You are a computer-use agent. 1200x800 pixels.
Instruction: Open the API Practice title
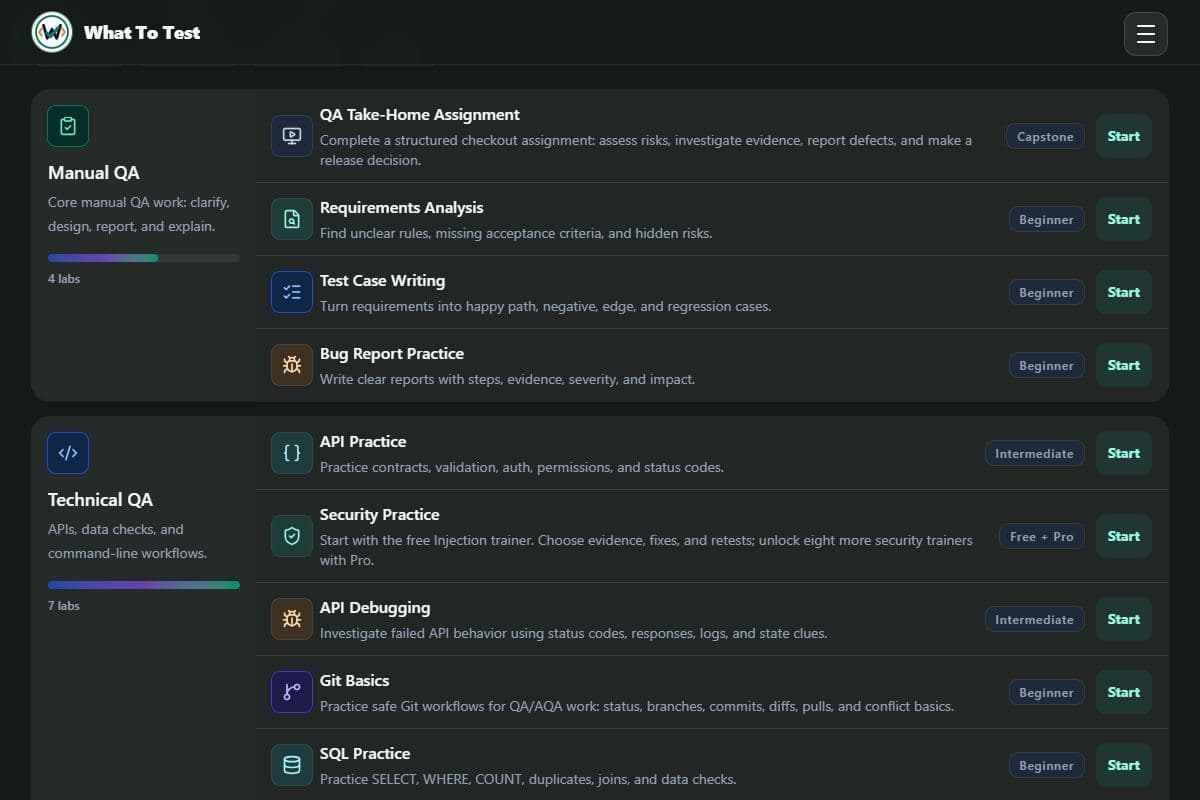coord(363,442)
